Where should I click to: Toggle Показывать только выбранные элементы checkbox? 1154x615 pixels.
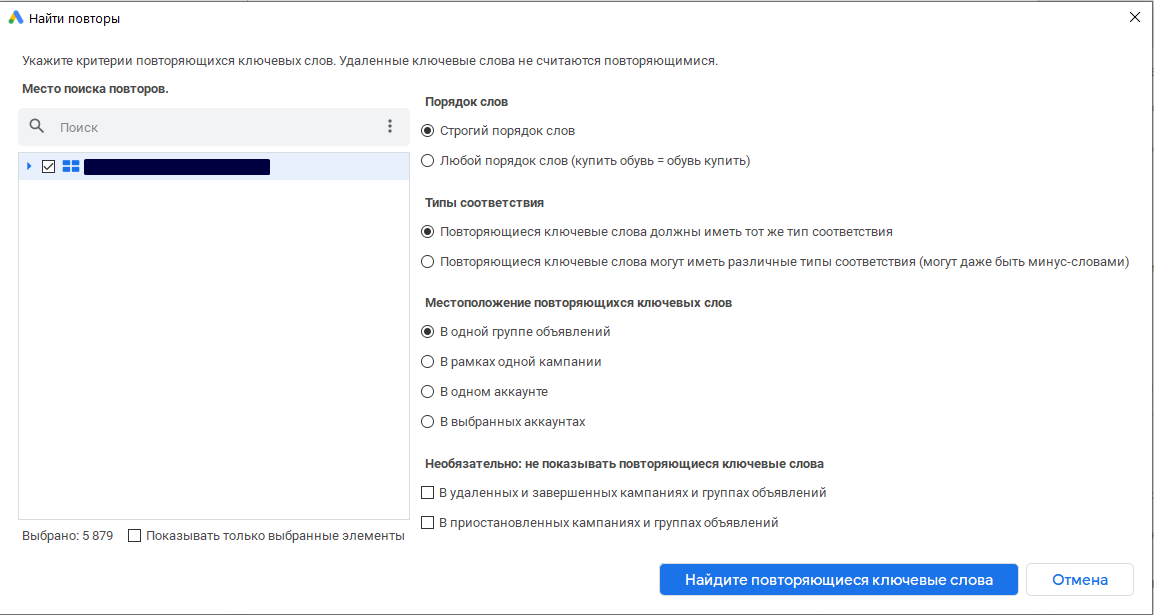coord(135,536)
